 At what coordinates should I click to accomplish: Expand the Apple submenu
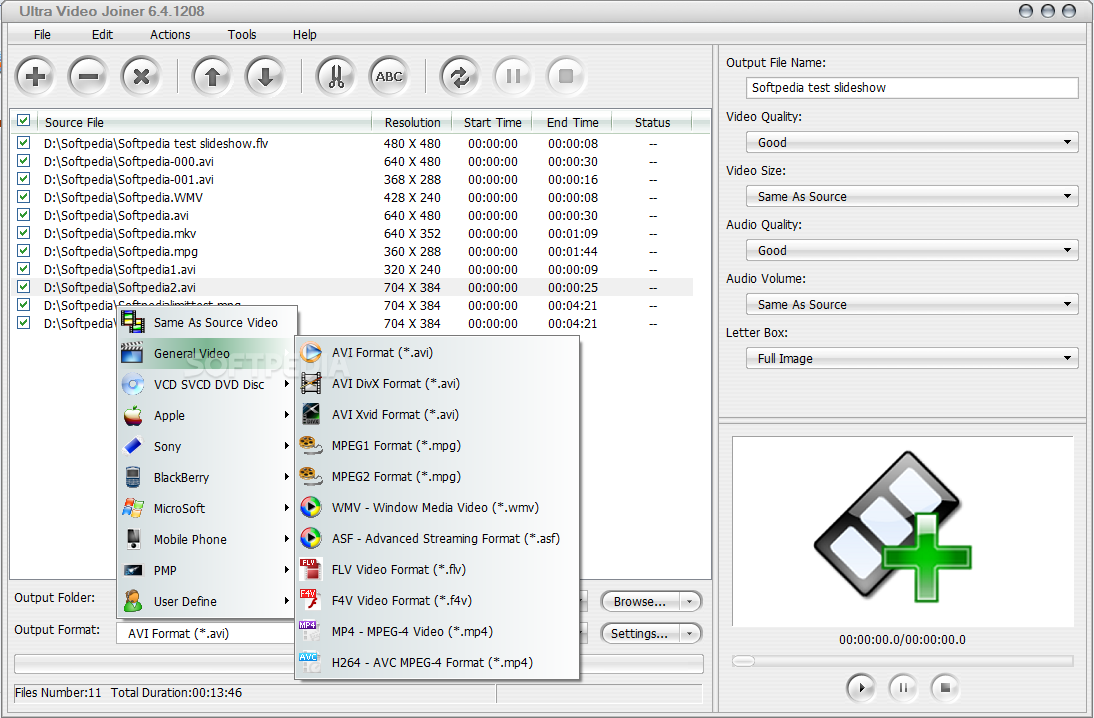[x=207, y=415]
